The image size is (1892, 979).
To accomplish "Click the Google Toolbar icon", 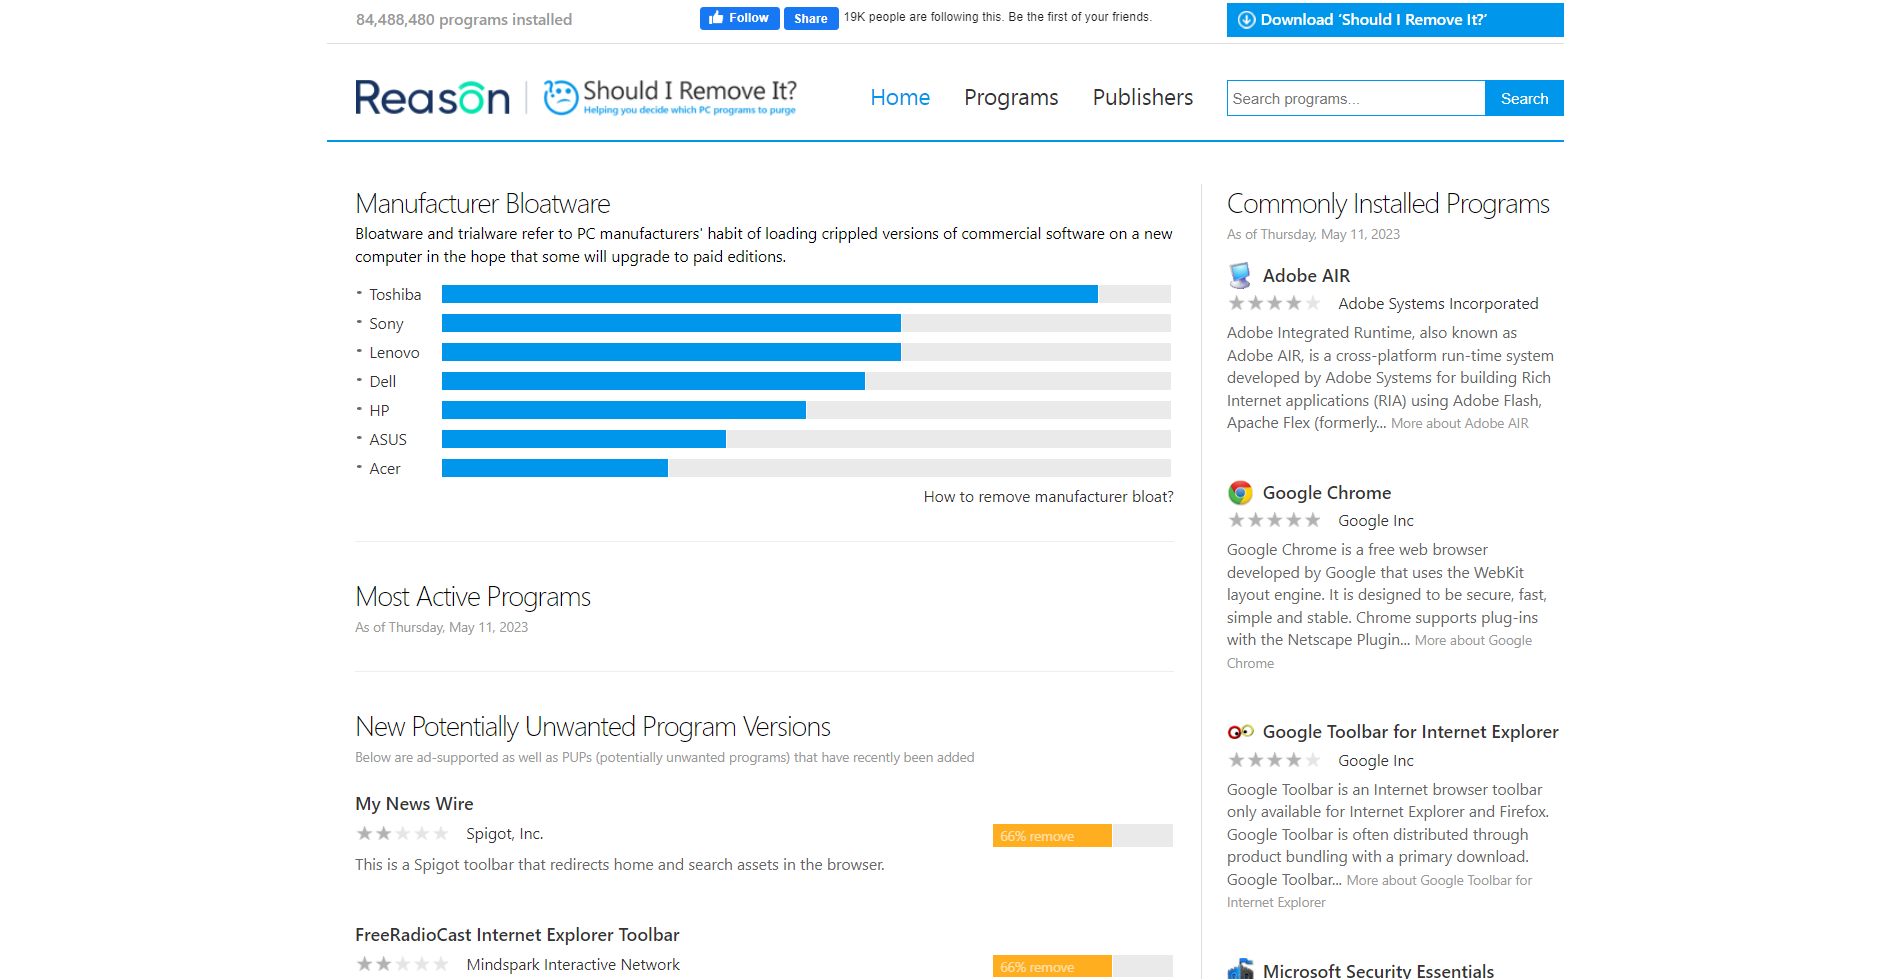I will pyautogui.click(x=1240, y=732).
